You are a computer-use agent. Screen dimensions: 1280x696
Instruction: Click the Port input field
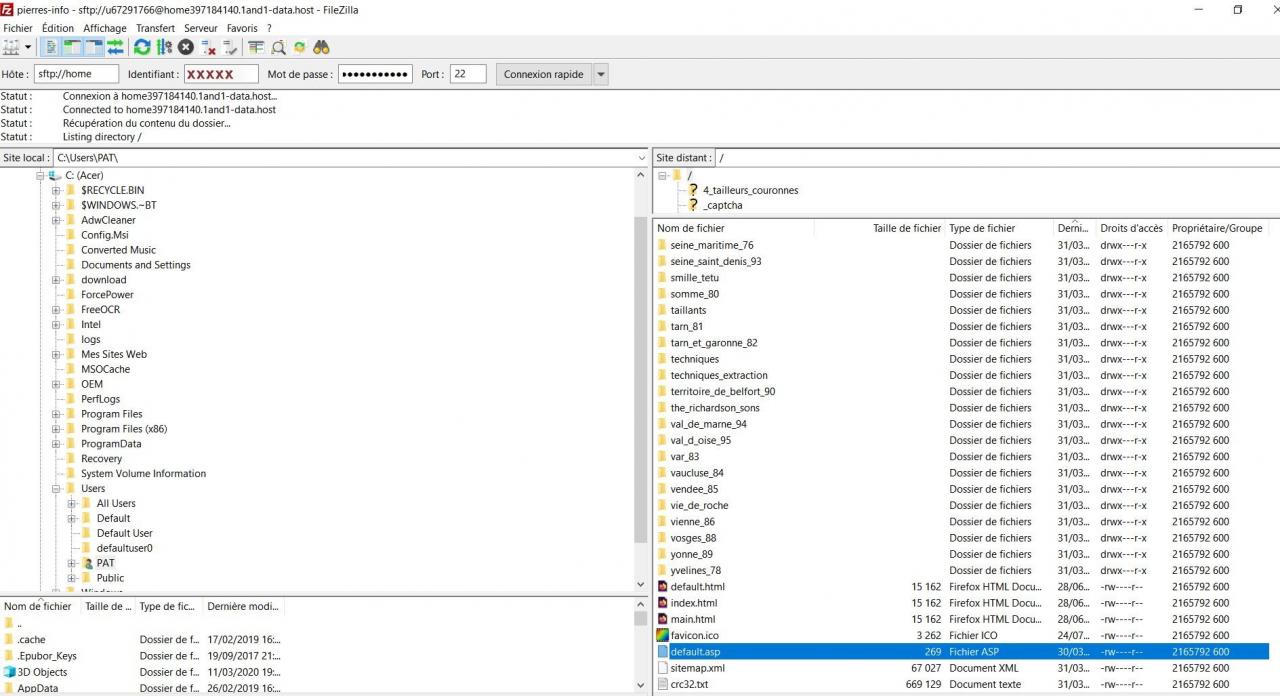[x=468, y=74]
